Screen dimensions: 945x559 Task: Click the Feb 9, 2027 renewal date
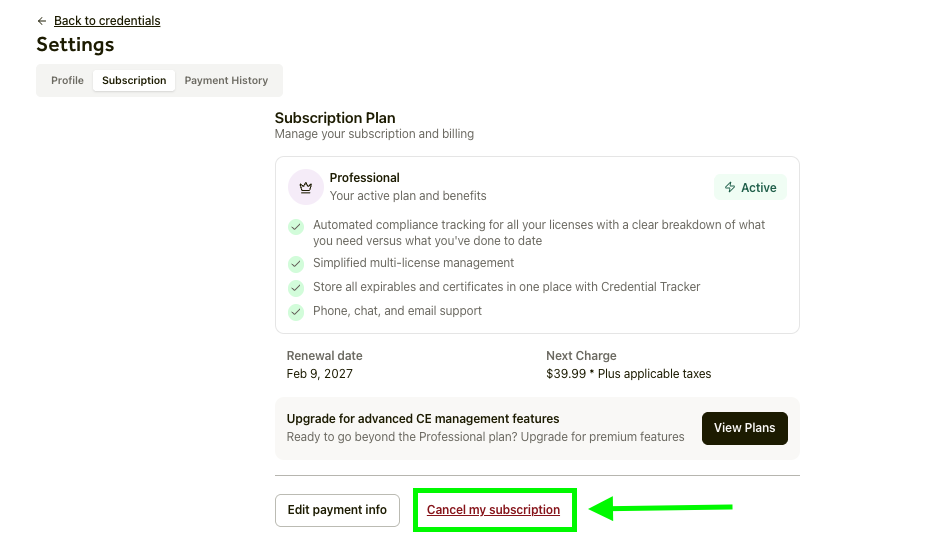coord(320,374)
